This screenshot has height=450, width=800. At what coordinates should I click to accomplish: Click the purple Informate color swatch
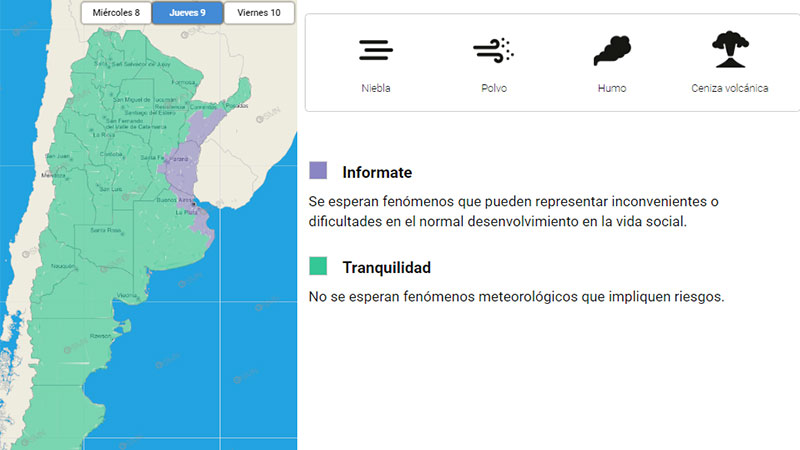coord(318,171)
